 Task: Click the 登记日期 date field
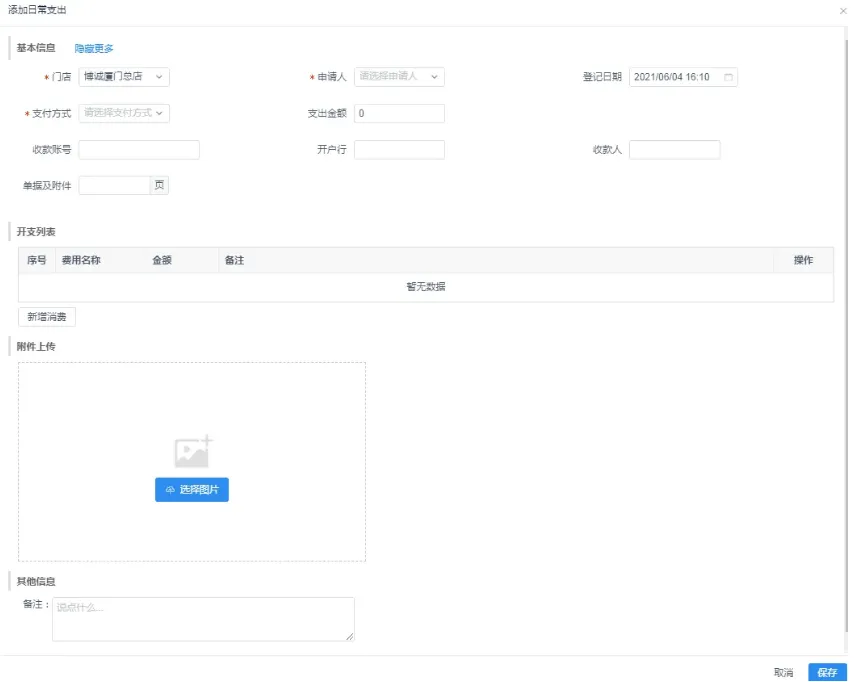tap(674, 77)
